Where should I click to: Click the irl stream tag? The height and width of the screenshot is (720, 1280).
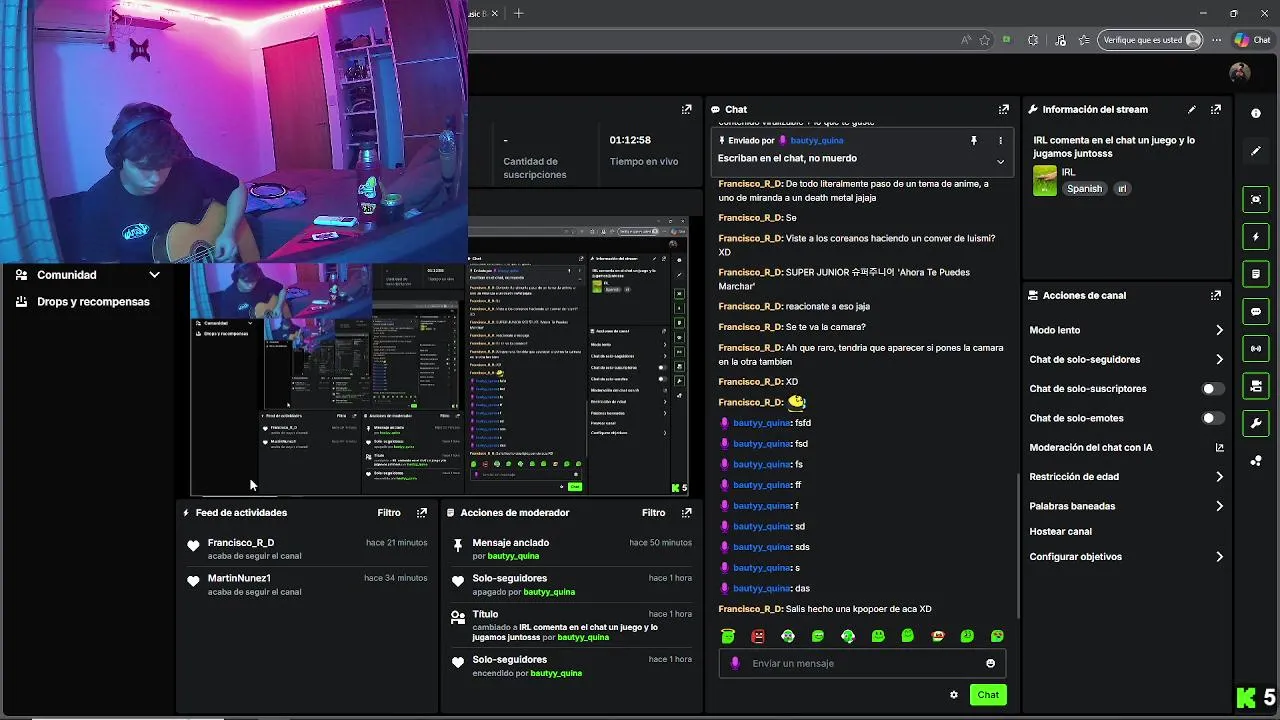point(1122,189)
